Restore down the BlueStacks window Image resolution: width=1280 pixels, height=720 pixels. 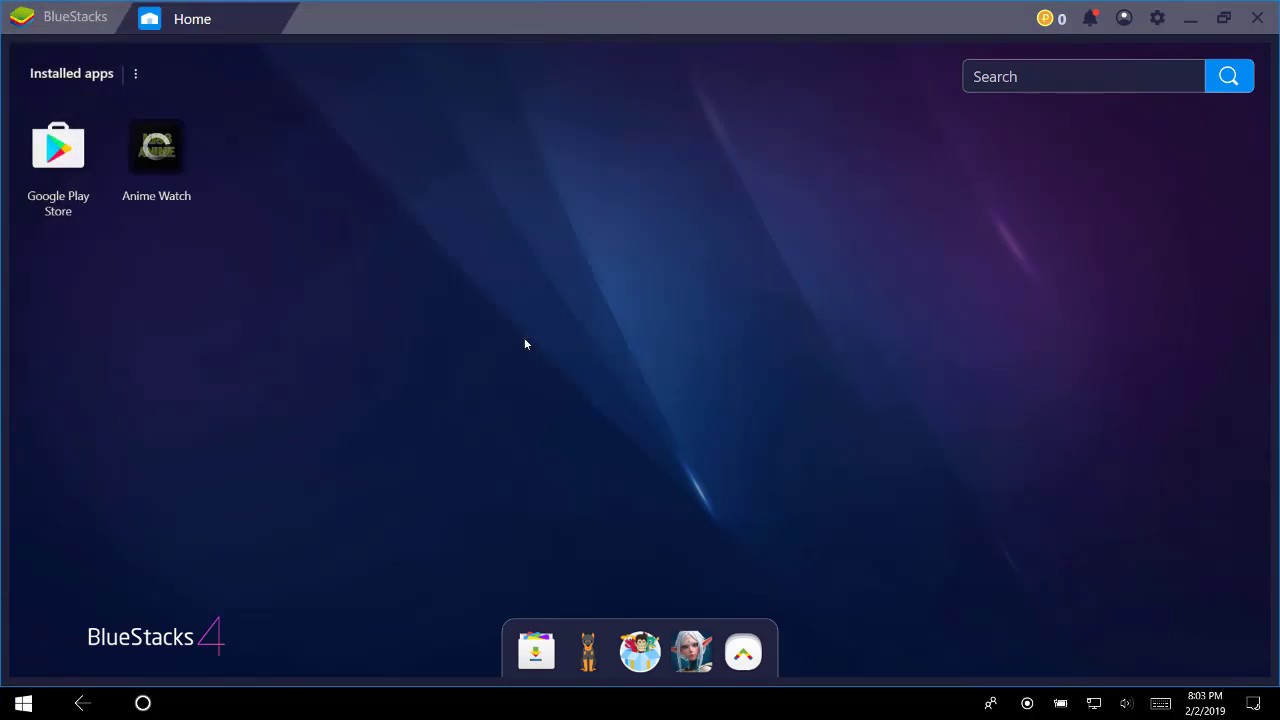pos(1224,18)
